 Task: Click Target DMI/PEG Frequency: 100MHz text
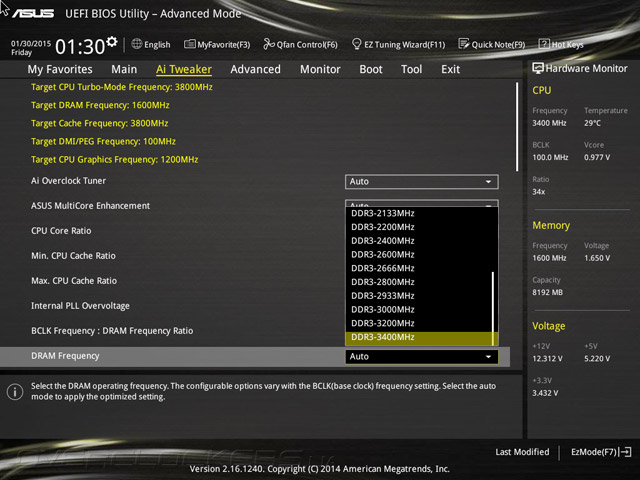[103, 142]
